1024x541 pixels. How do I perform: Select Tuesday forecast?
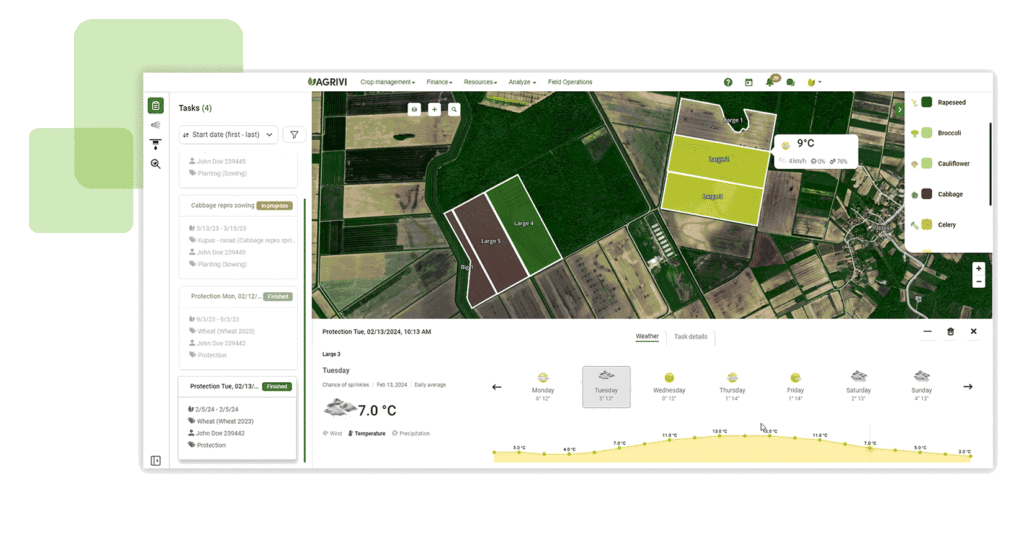pos(606,387)
